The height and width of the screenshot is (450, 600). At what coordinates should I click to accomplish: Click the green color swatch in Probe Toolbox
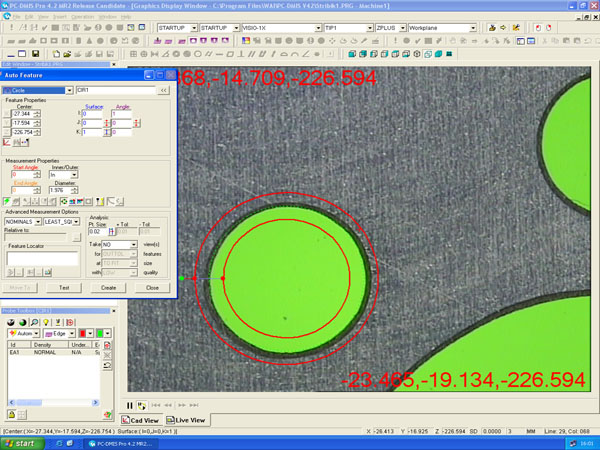[x=99, y=334]
